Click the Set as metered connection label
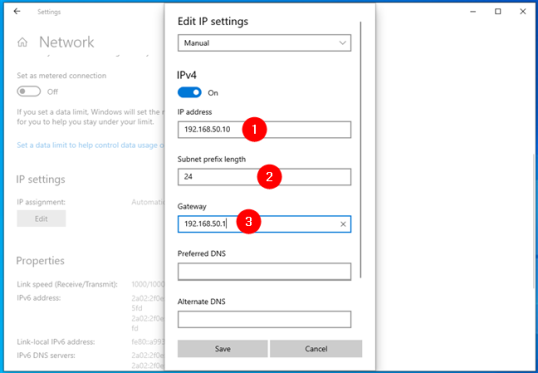Viewport: 538px width, 373px height. pyautogui.click(x=61, y=75)
